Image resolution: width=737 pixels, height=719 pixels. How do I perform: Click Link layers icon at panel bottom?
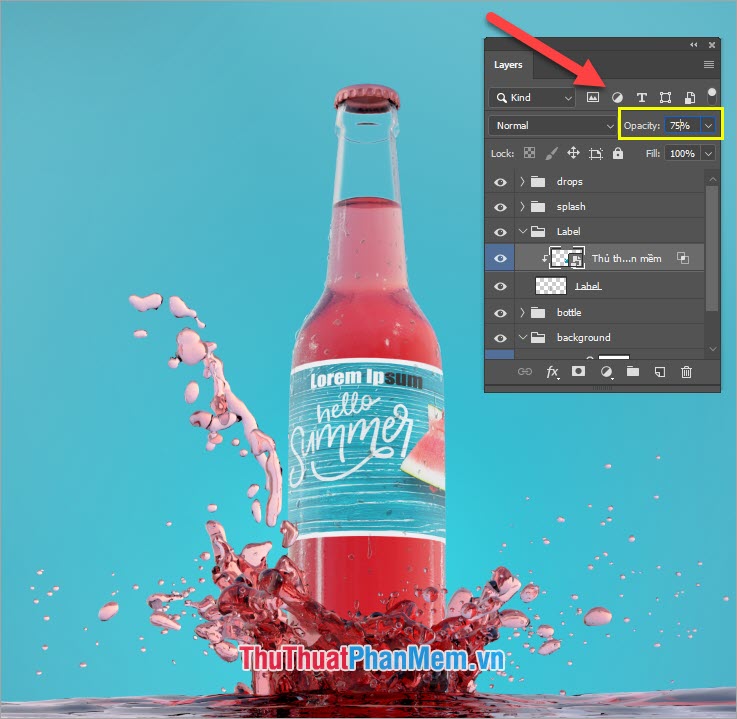(525, 372)
